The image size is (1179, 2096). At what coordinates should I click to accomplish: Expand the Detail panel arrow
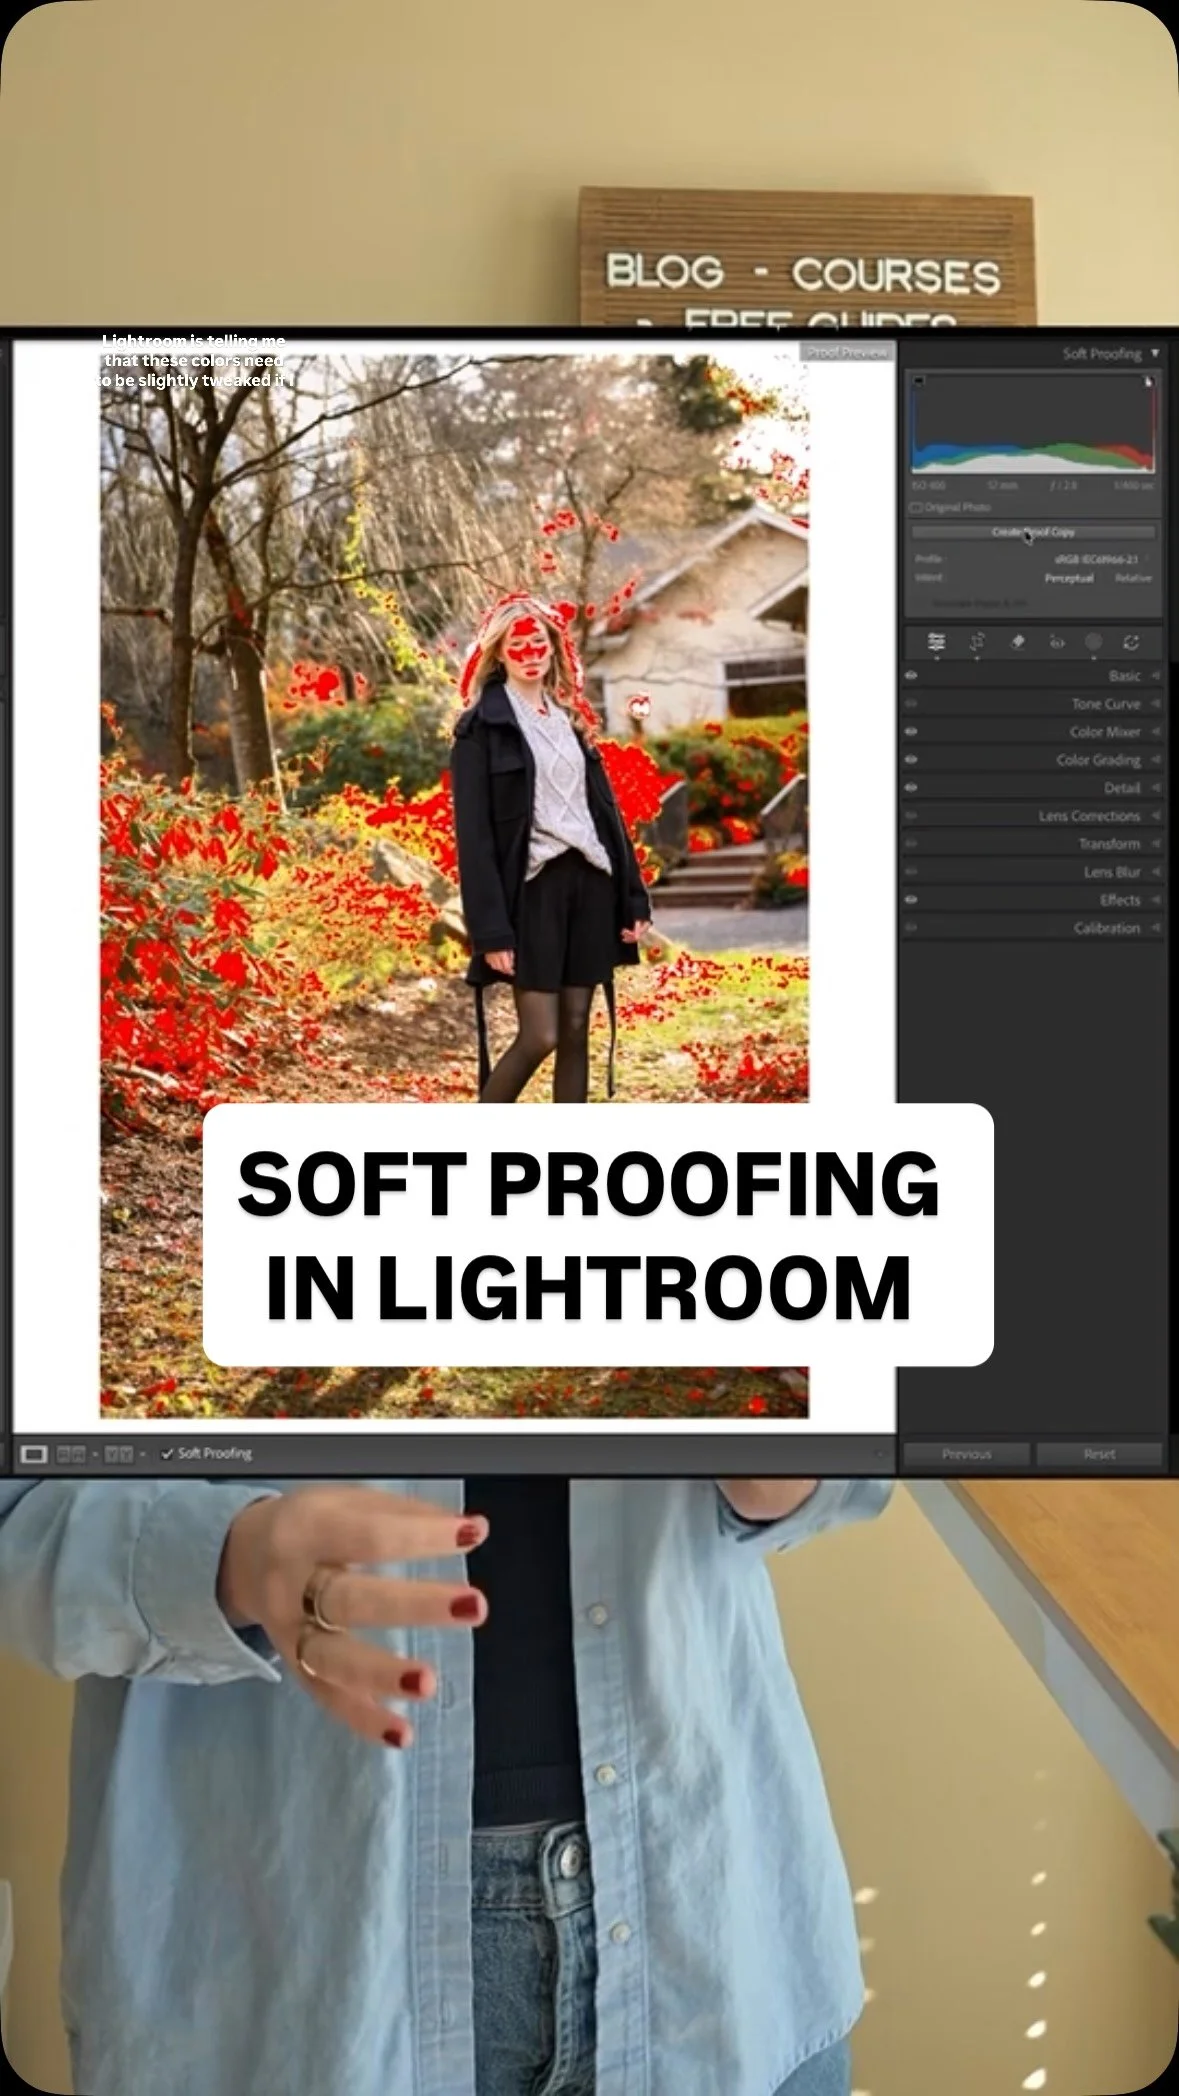pyautogui.click(x=1155, y=788)
